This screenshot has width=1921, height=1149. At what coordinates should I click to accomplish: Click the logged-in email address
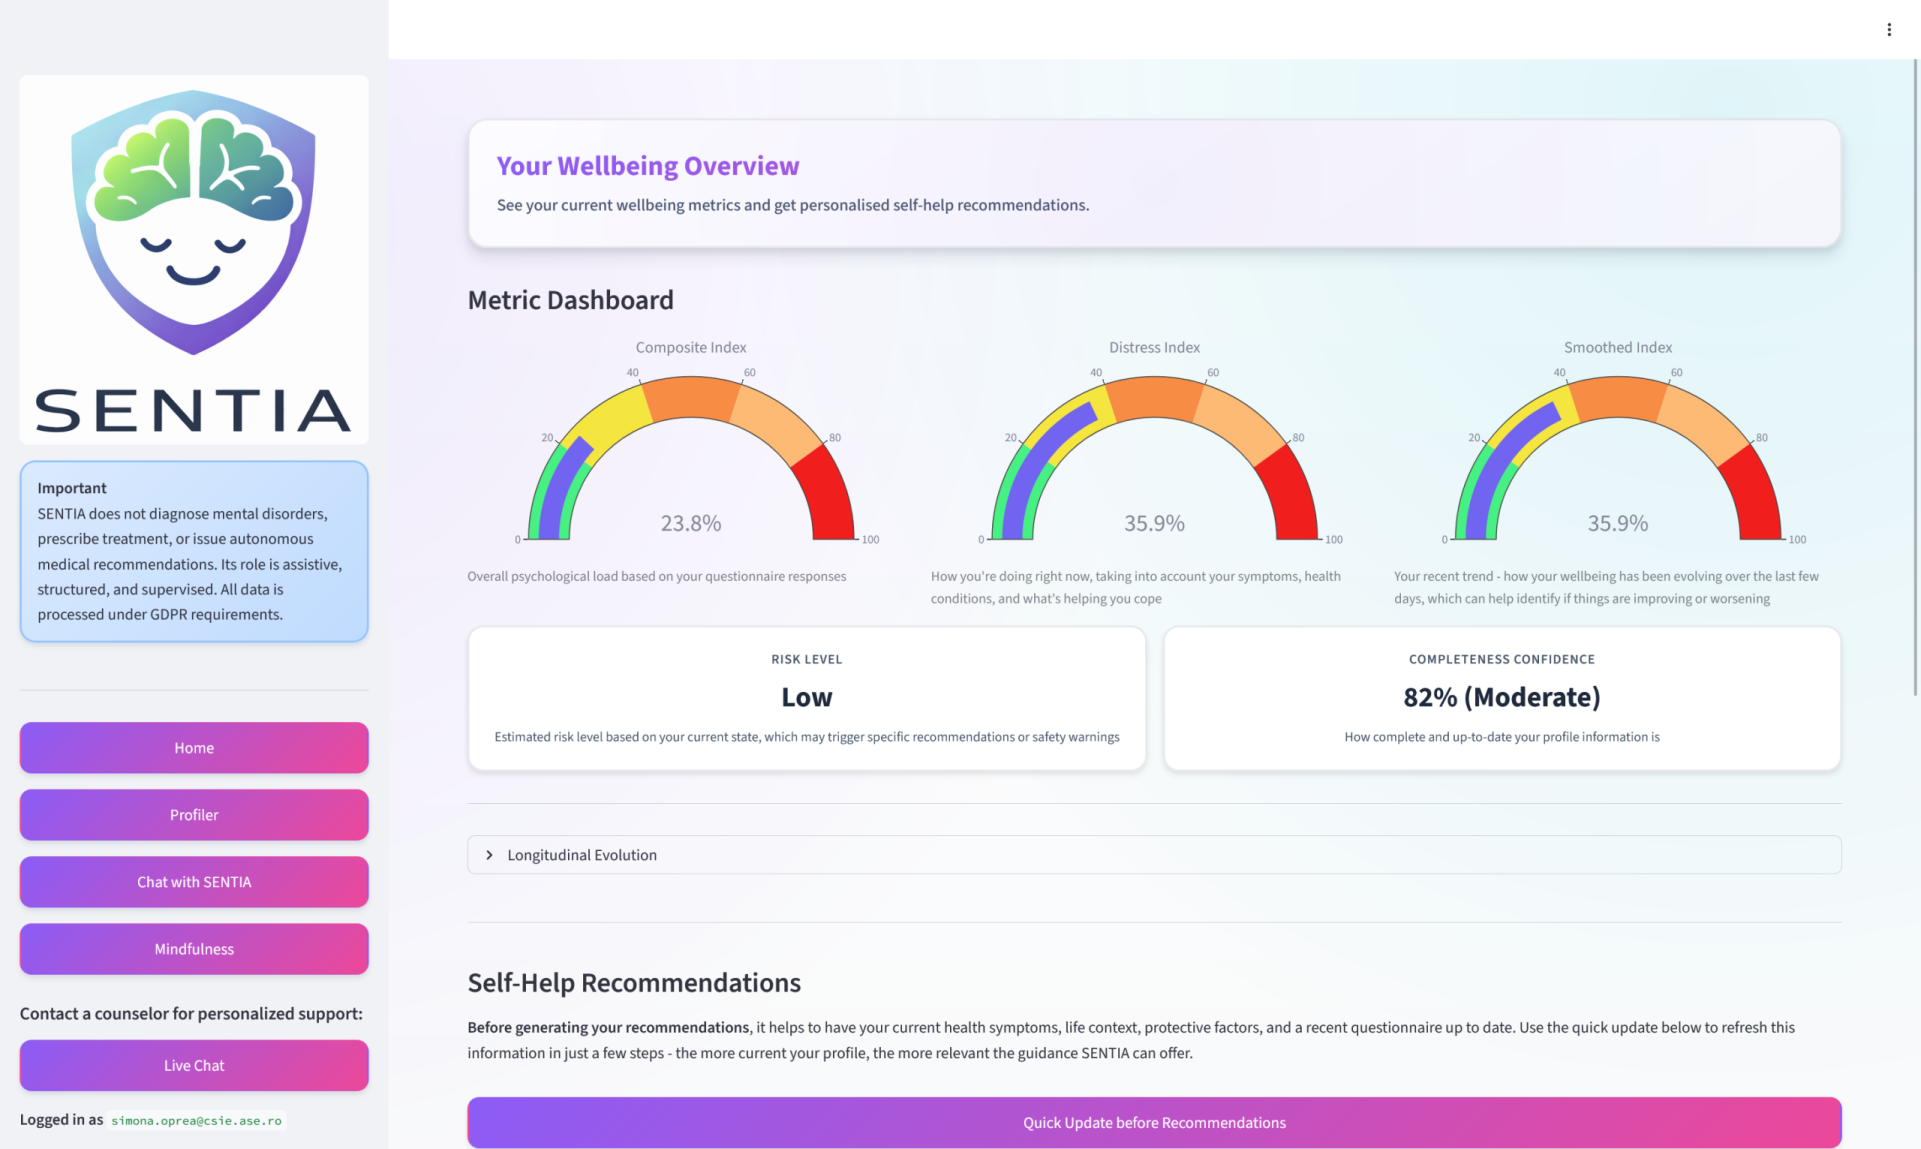point(196,1121)
